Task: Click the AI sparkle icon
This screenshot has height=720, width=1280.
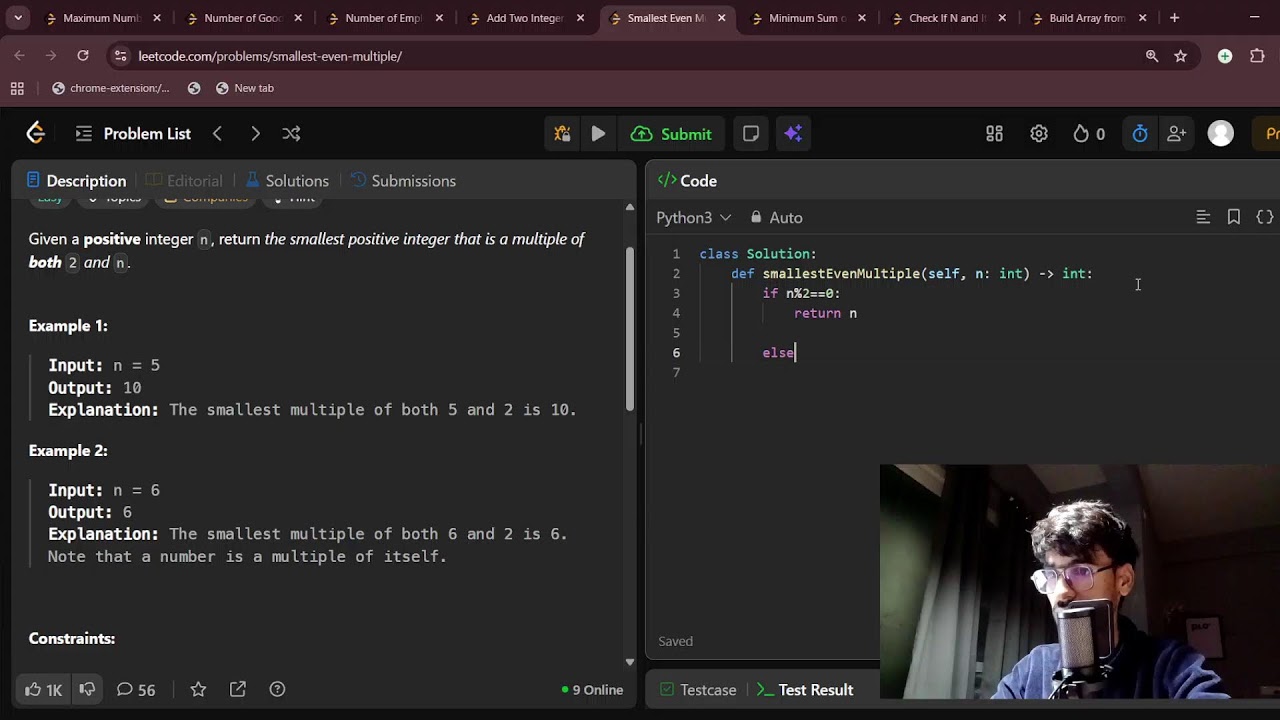Action: click(x=793, y=134)
